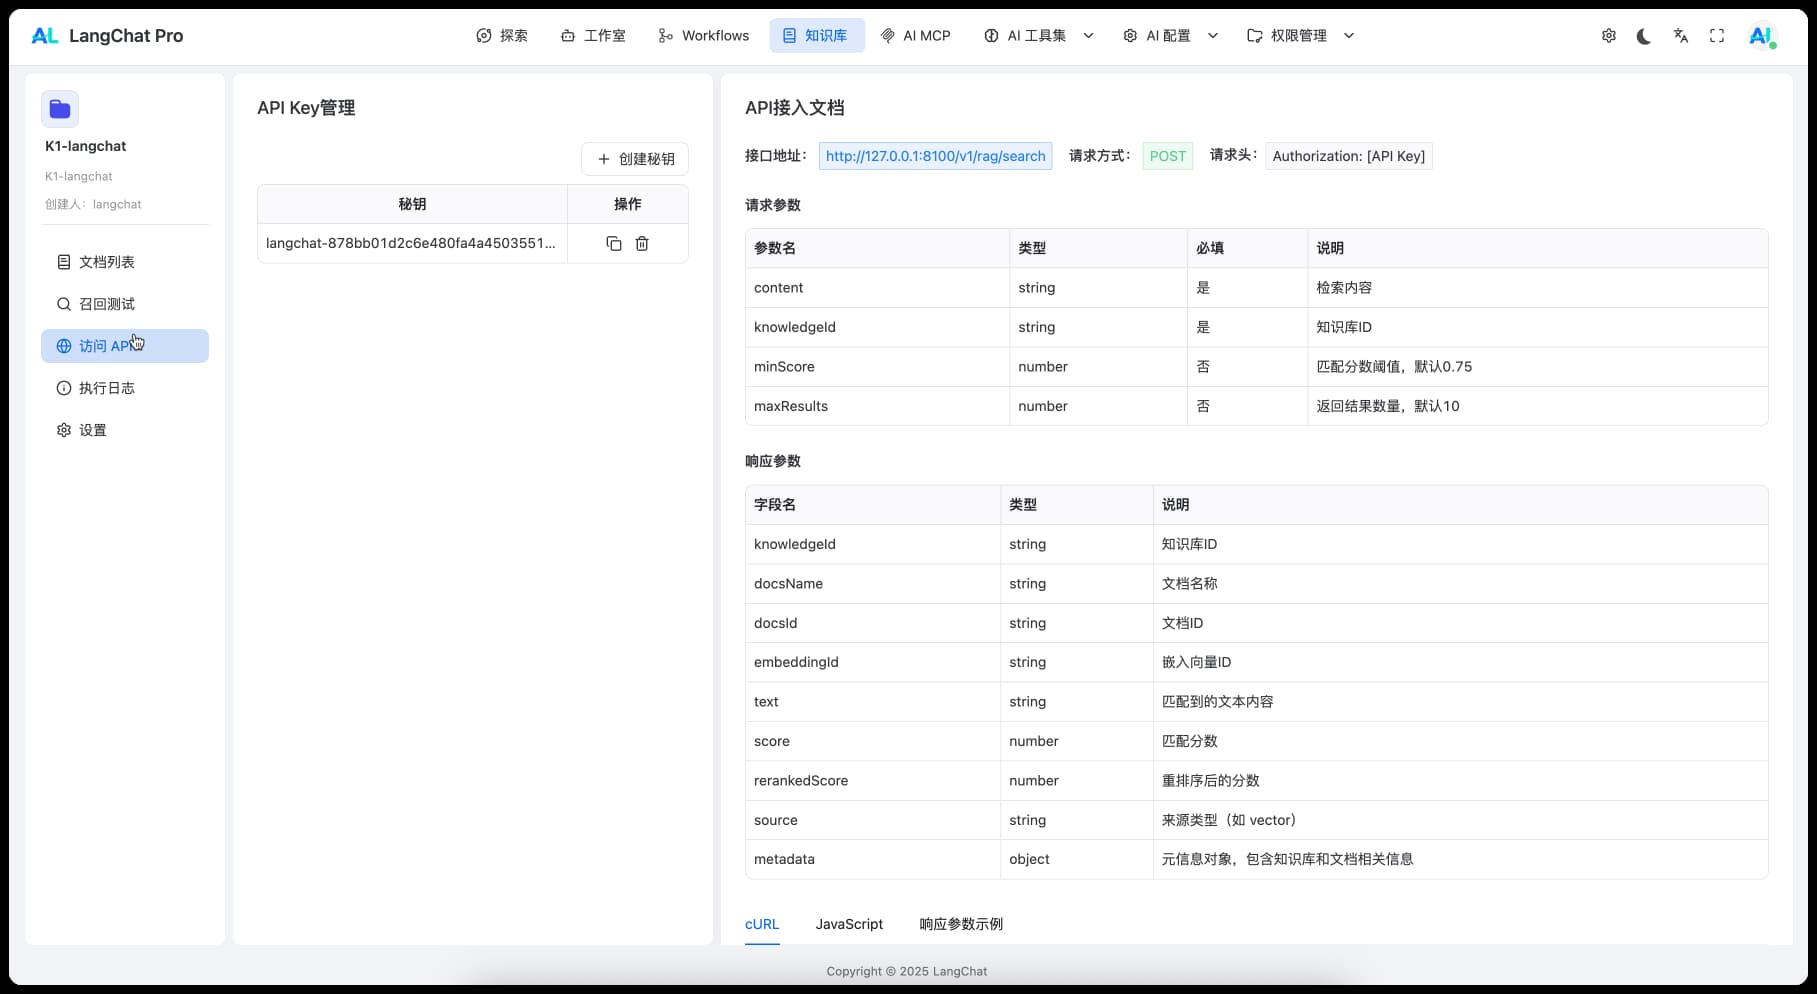
Task: Open 执行日志 in the sidebar
Action: coord(106,388)
